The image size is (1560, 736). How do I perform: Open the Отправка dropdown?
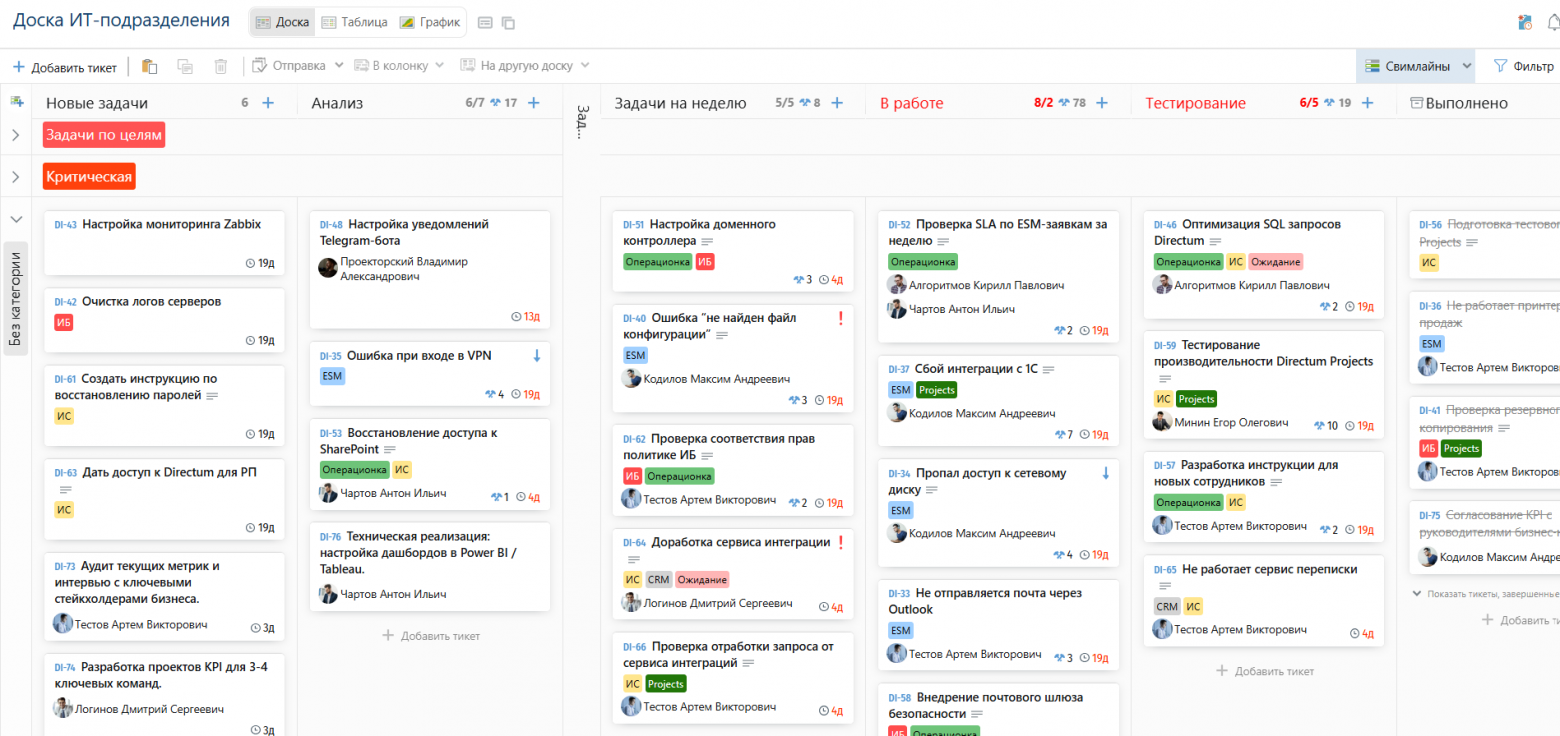click(298, 66)
